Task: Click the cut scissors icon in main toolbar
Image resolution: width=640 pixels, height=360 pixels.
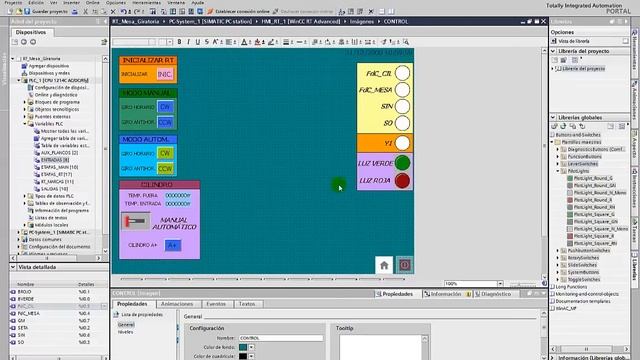Action: pos(85,11)
